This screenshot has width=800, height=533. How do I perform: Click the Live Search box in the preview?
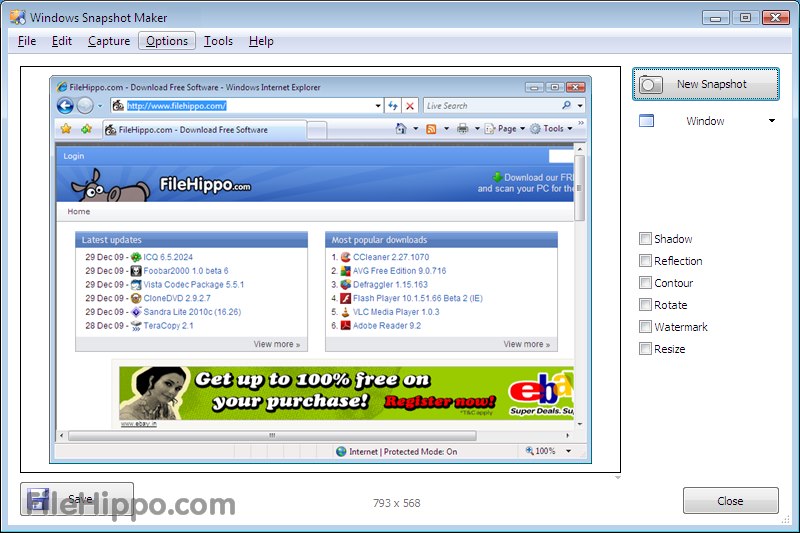tap(492, 106)
